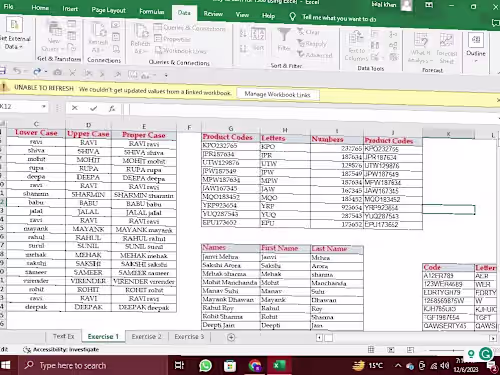Expand the Name Box dropdown arrow

(43, 107)
